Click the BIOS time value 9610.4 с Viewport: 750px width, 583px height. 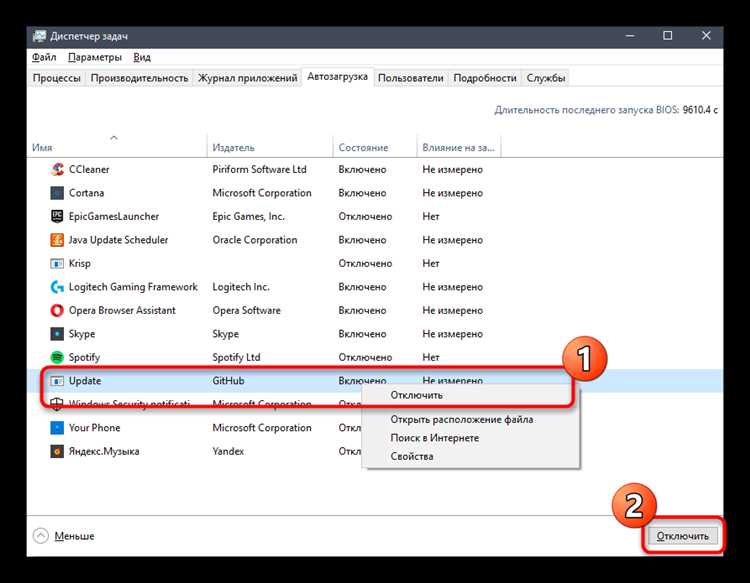click(700, 110)
